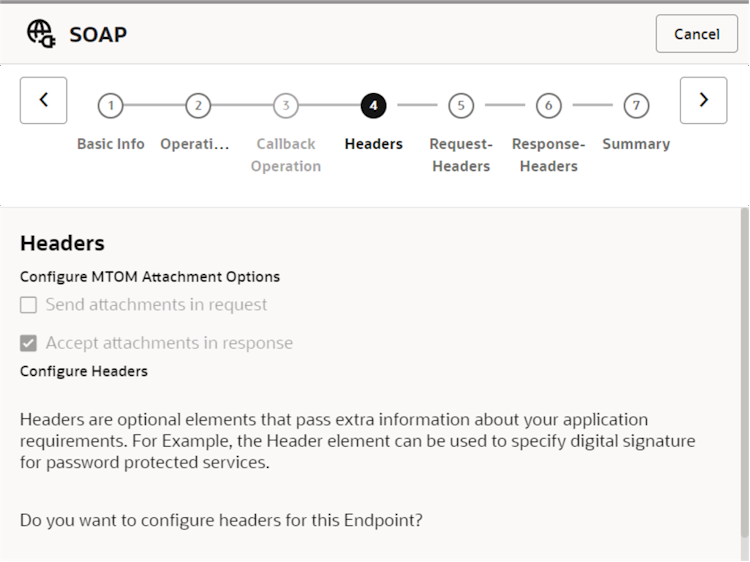Click step 4 Headers circle
Viewport: 750px width, 562px height.
click(x=373, y=105)
